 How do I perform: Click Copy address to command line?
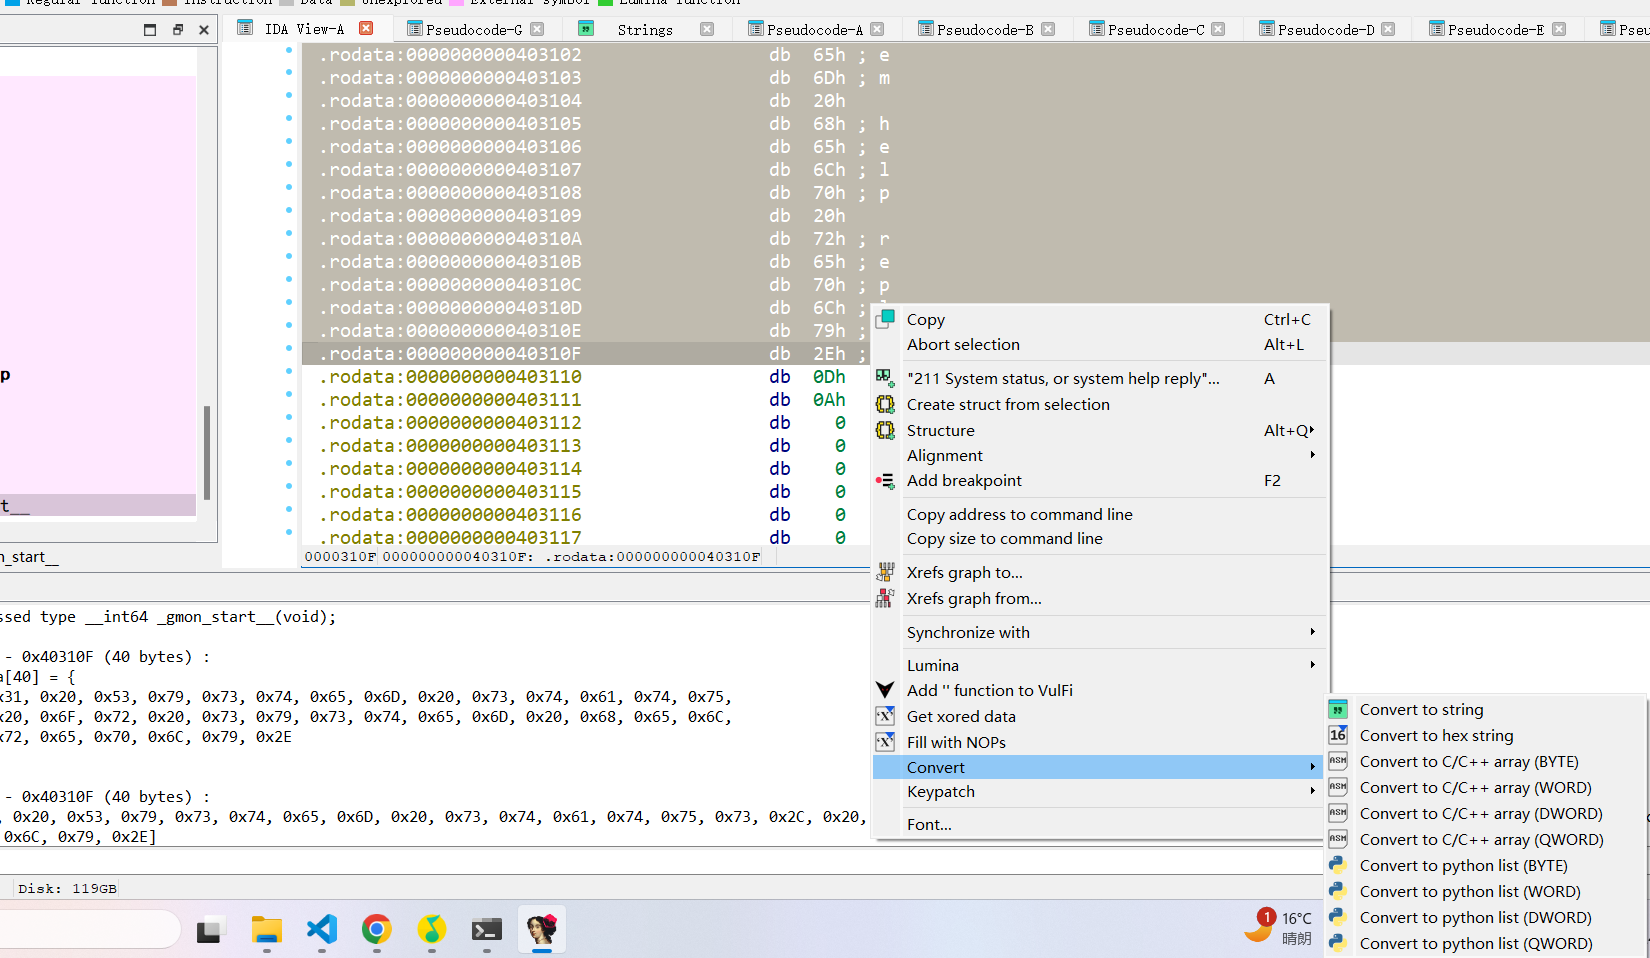1100,514
